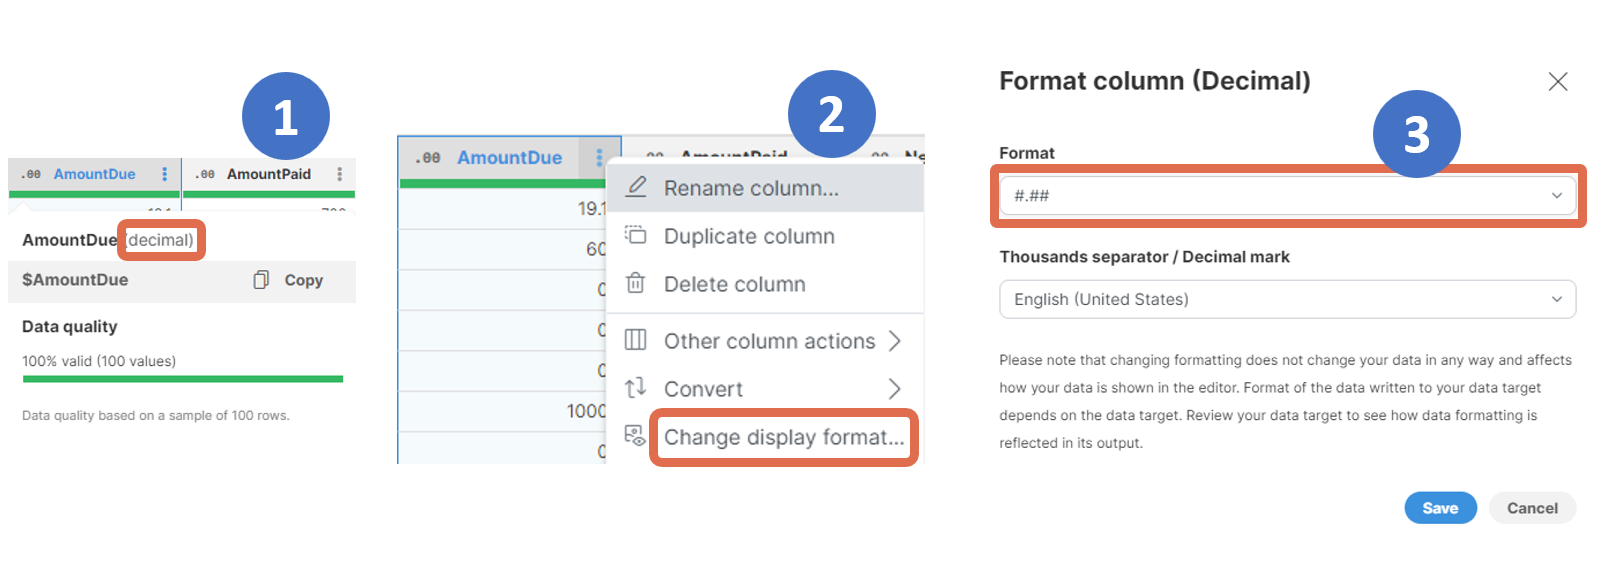Click the Other column actions columns icon
Viewport: 1609px width, 569px height.
coord(636,340)
